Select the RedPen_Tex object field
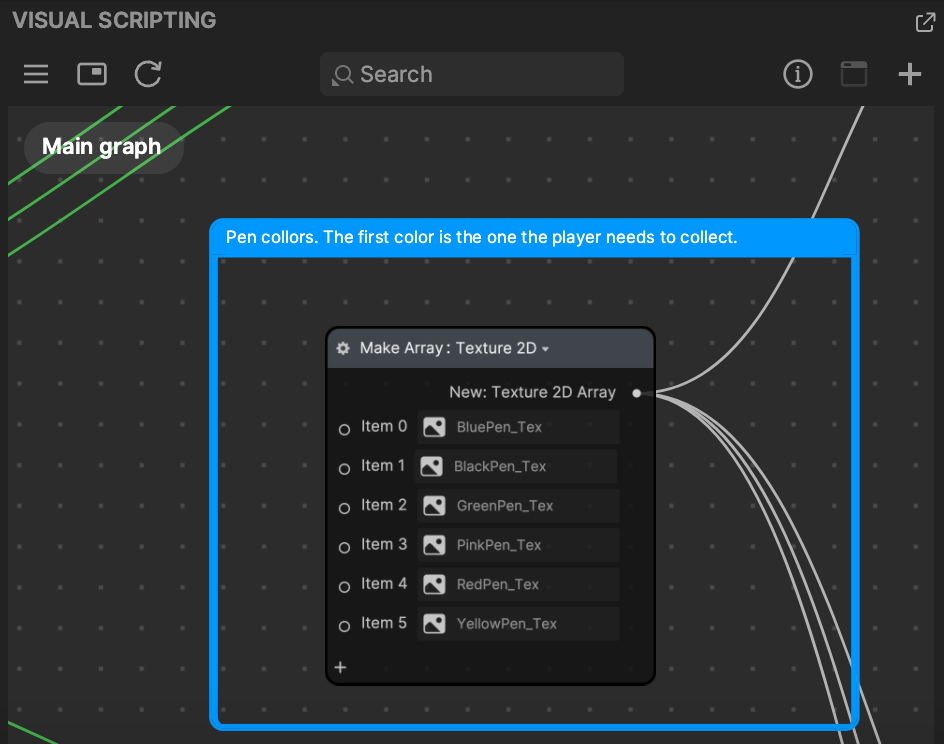944x744 pixels. pos(518,584)
